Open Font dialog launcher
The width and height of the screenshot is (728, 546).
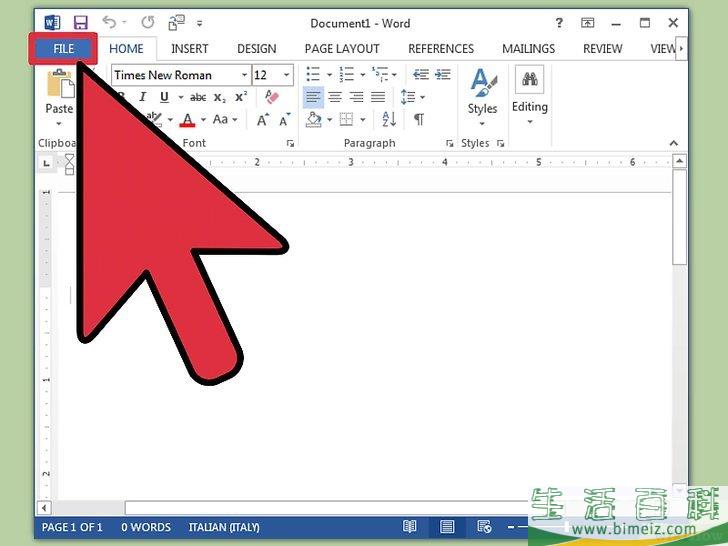[291, 143]
